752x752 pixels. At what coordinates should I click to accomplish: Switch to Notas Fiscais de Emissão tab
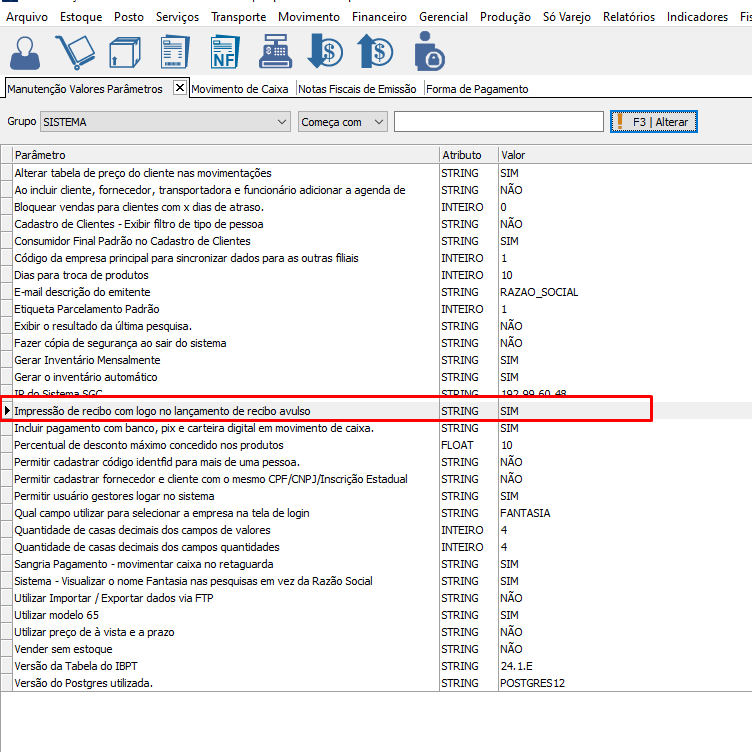point(357,89)
